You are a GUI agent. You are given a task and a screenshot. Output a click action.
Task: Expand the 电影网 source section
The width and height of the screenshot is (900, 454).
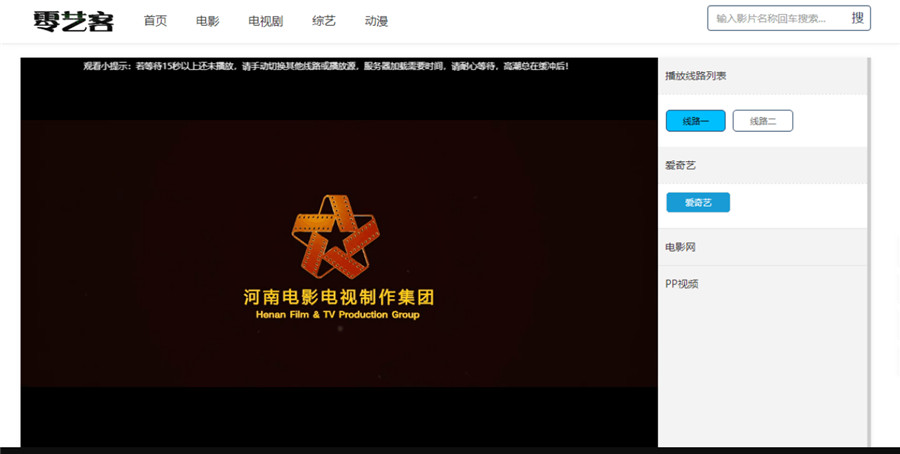[763, 247]
